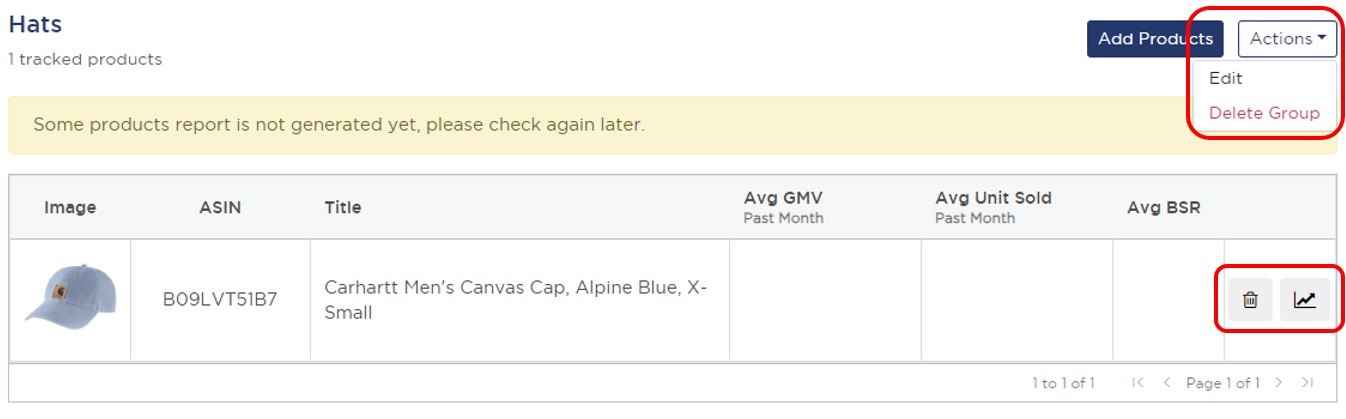This screenshot has width=1346, height=419.
Task: Jump to last page arrow
Action: [1307, 383]
